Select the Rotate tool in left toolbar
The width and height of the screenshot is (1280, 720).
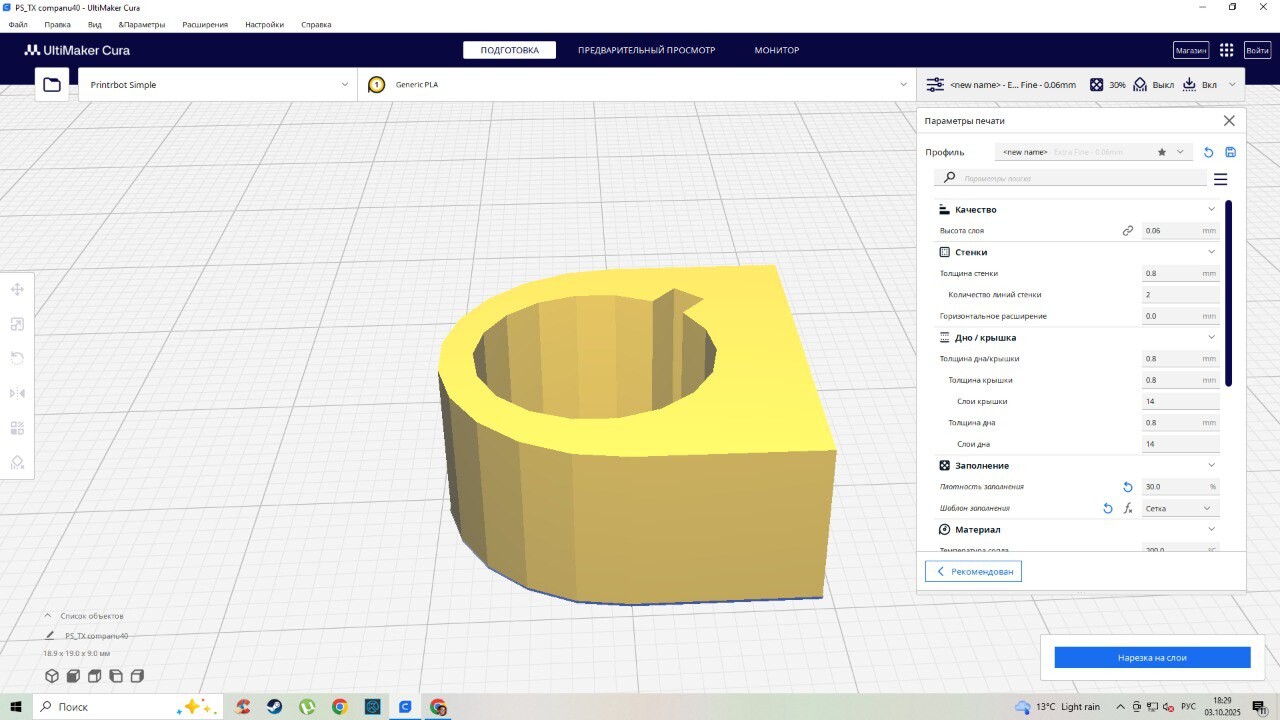tap(17, 358)
